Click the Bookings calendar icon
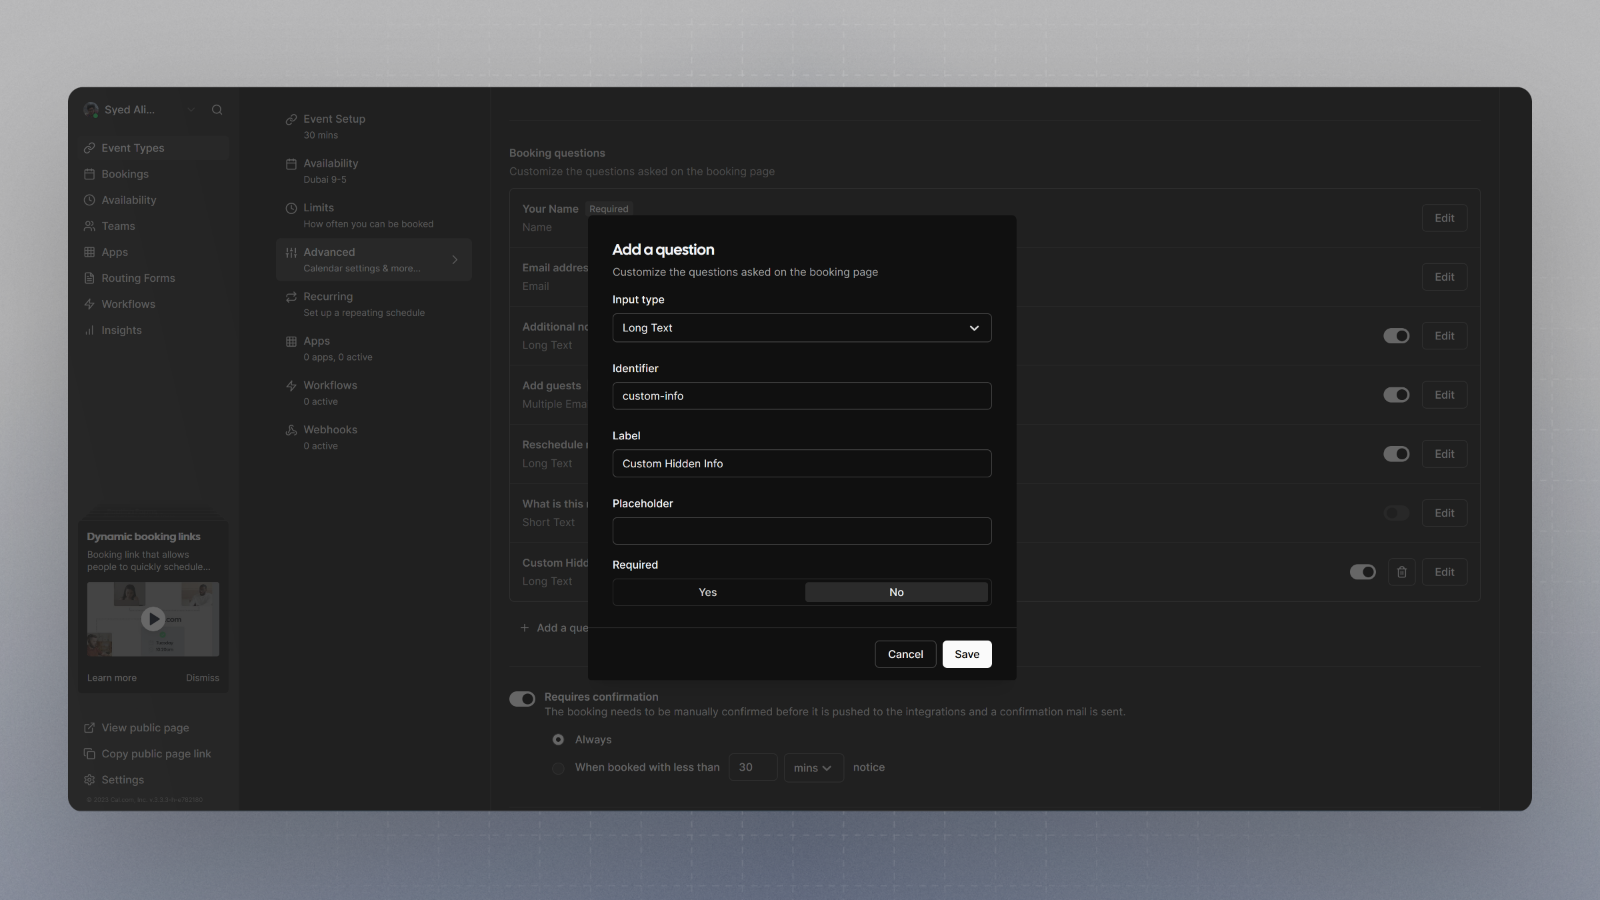1600x900 pixels. click(x=89, y=174)
